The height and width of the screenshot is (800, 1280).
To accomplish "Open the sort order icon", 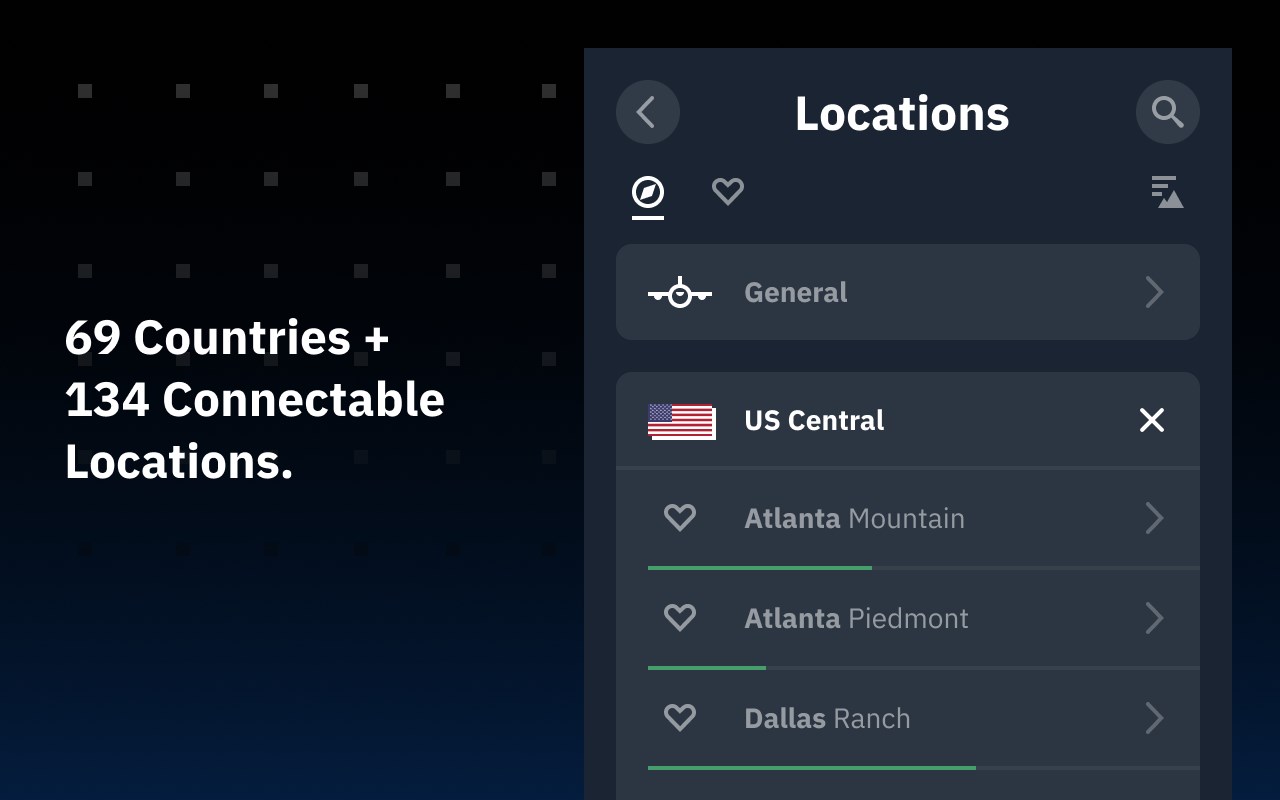I will [x=1167, y=192].
